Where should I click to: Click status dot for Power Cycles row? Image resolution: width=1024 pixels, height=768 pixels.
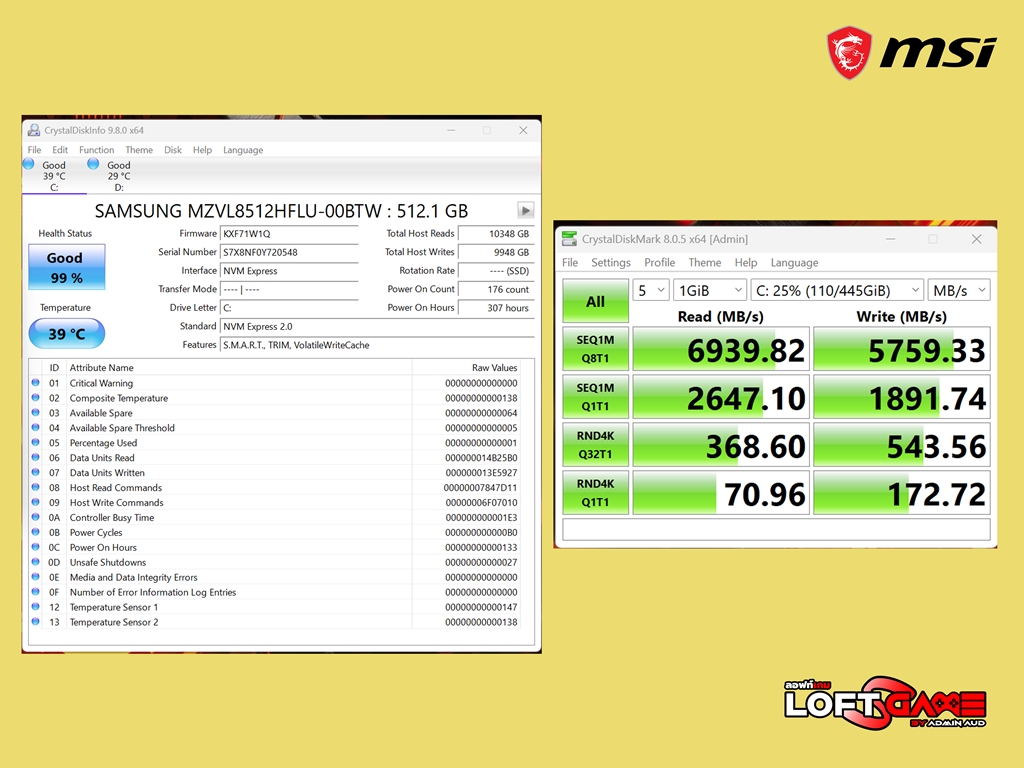(35, 532)
